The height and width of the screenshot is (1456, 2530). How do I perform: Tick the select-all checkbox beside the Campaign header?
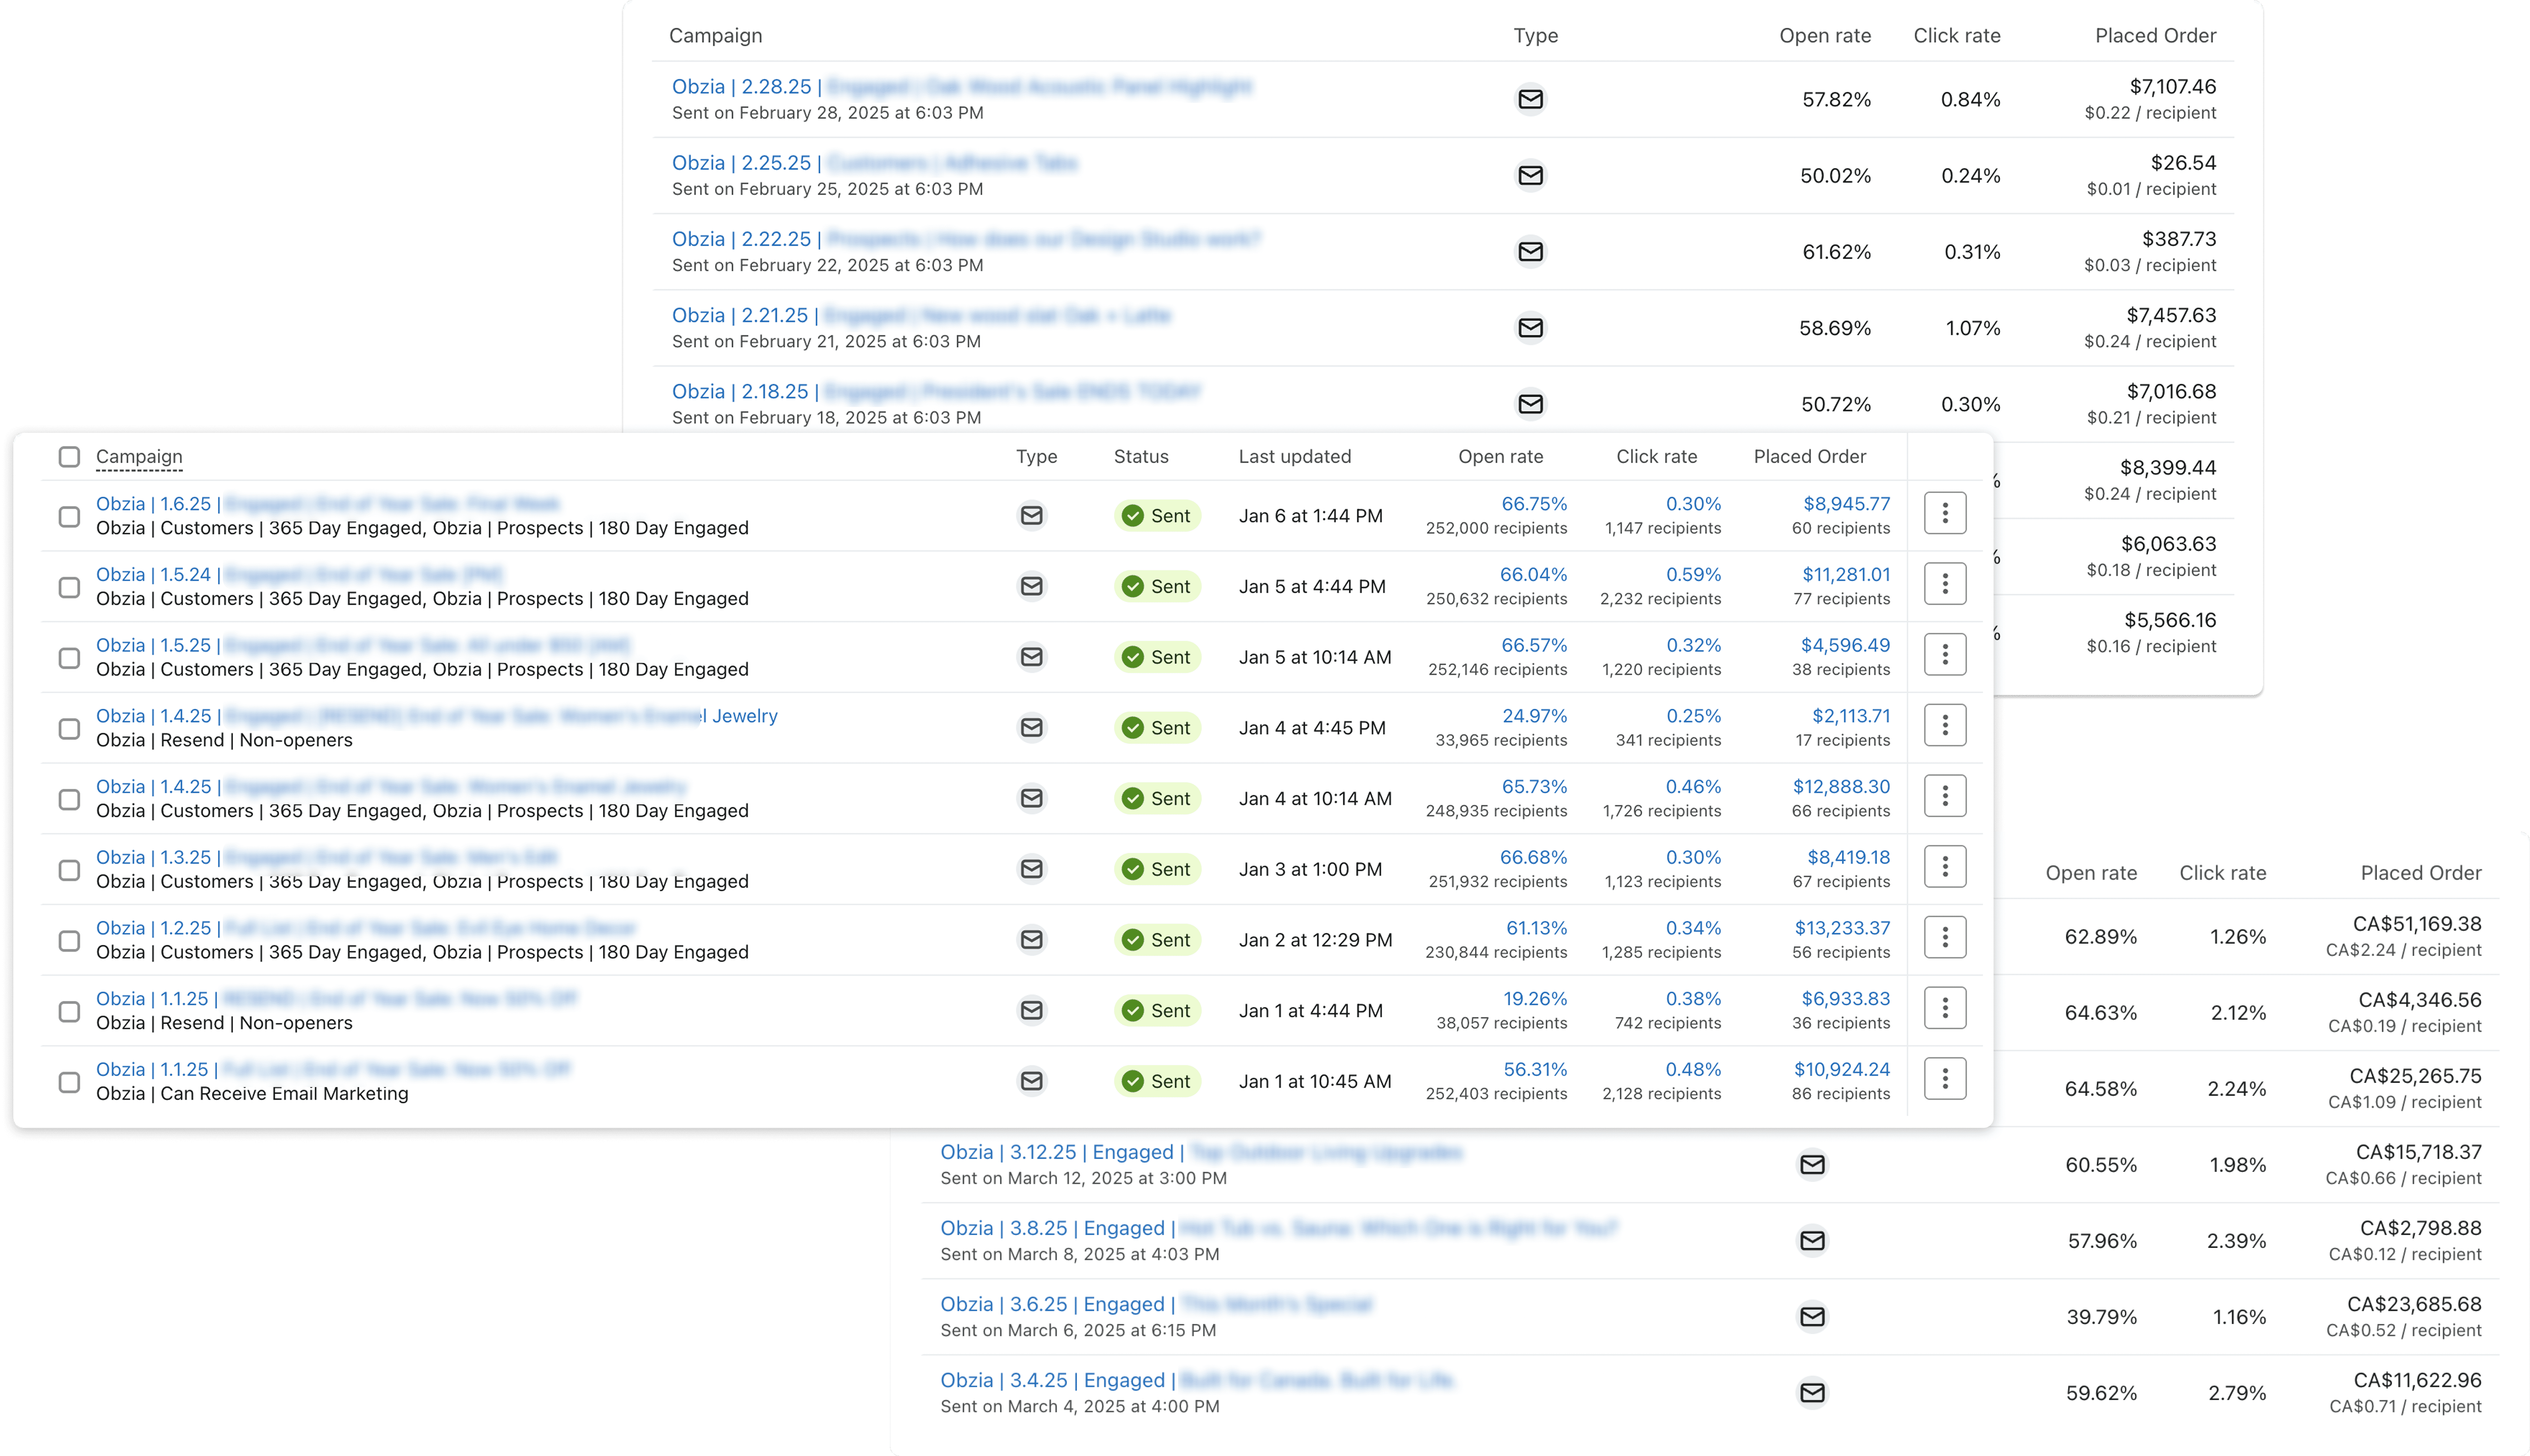(69, 457)
